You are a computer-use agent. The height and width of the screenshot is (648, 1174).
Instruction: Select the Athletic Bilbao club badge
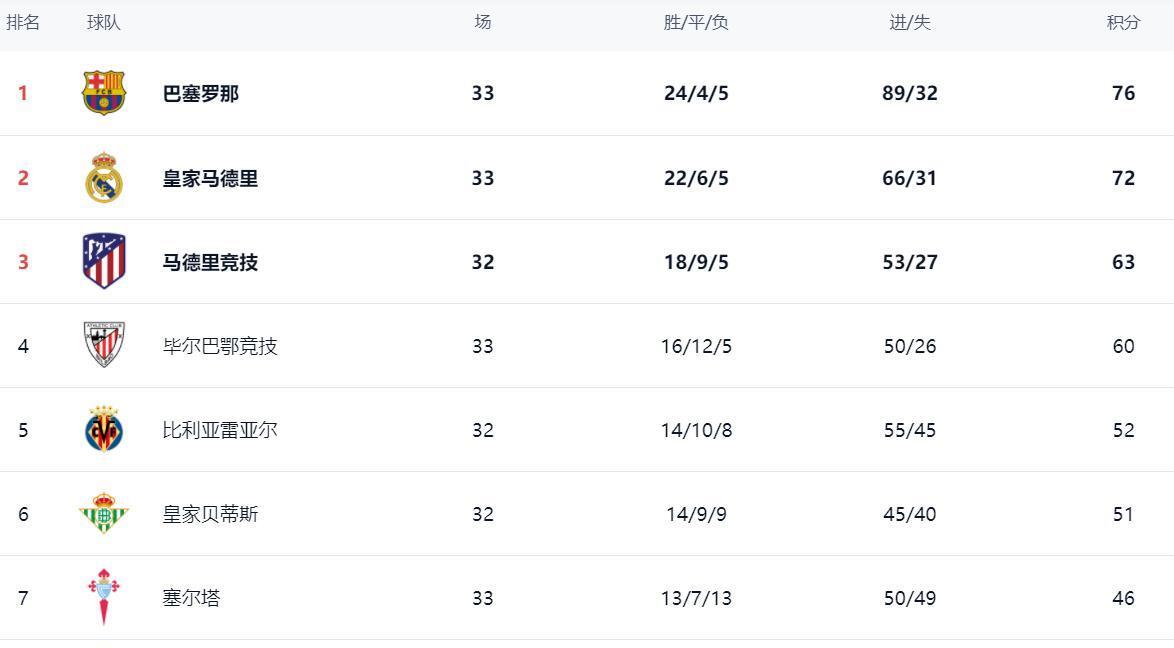click(x=104, y=345)
